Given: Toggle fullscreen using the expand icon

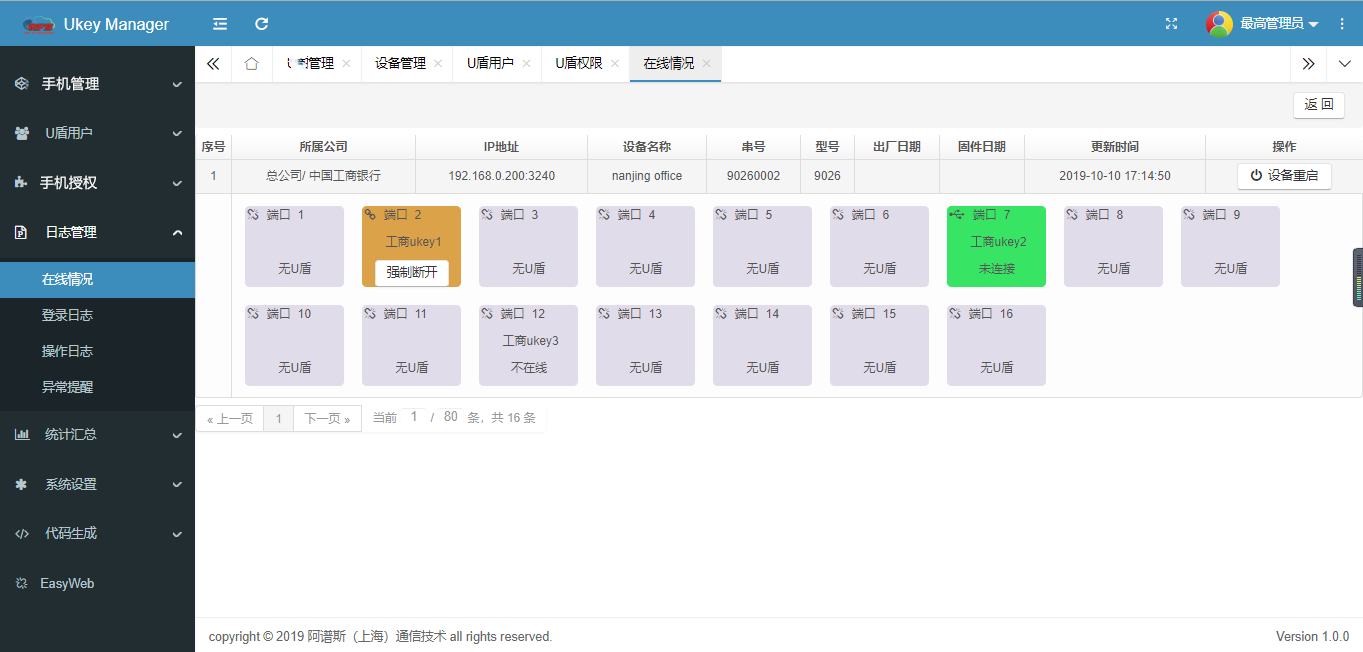Looking at the screenshot, I should [x=1172, y=24].
